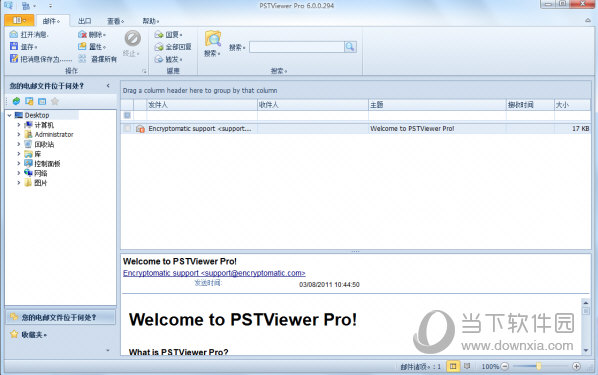The image size is (598, 375).
Task: Click the zoom in plus button
Action: click(576, 366)
